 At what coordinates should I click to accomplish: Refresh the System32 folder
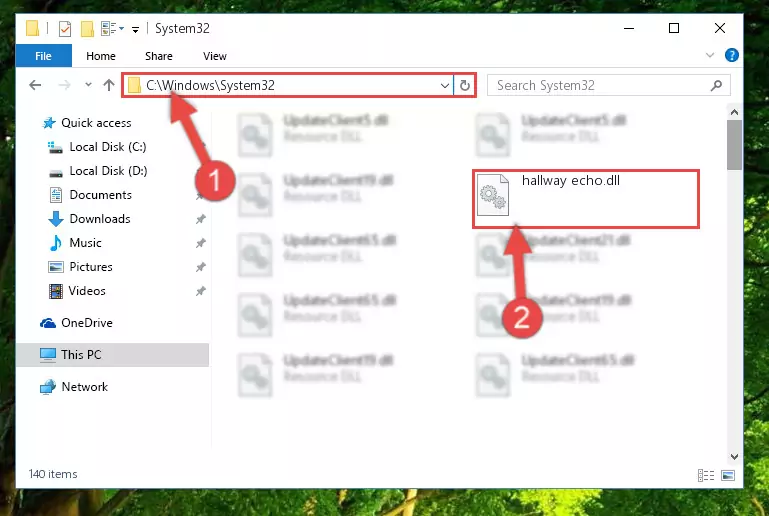(464, 86)
